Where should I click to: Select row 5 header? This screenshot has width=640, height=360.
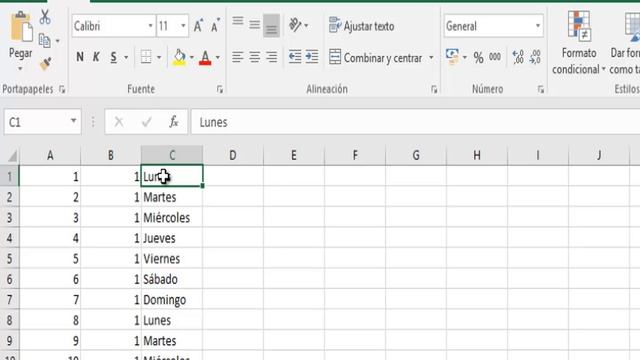pos(9,259)
